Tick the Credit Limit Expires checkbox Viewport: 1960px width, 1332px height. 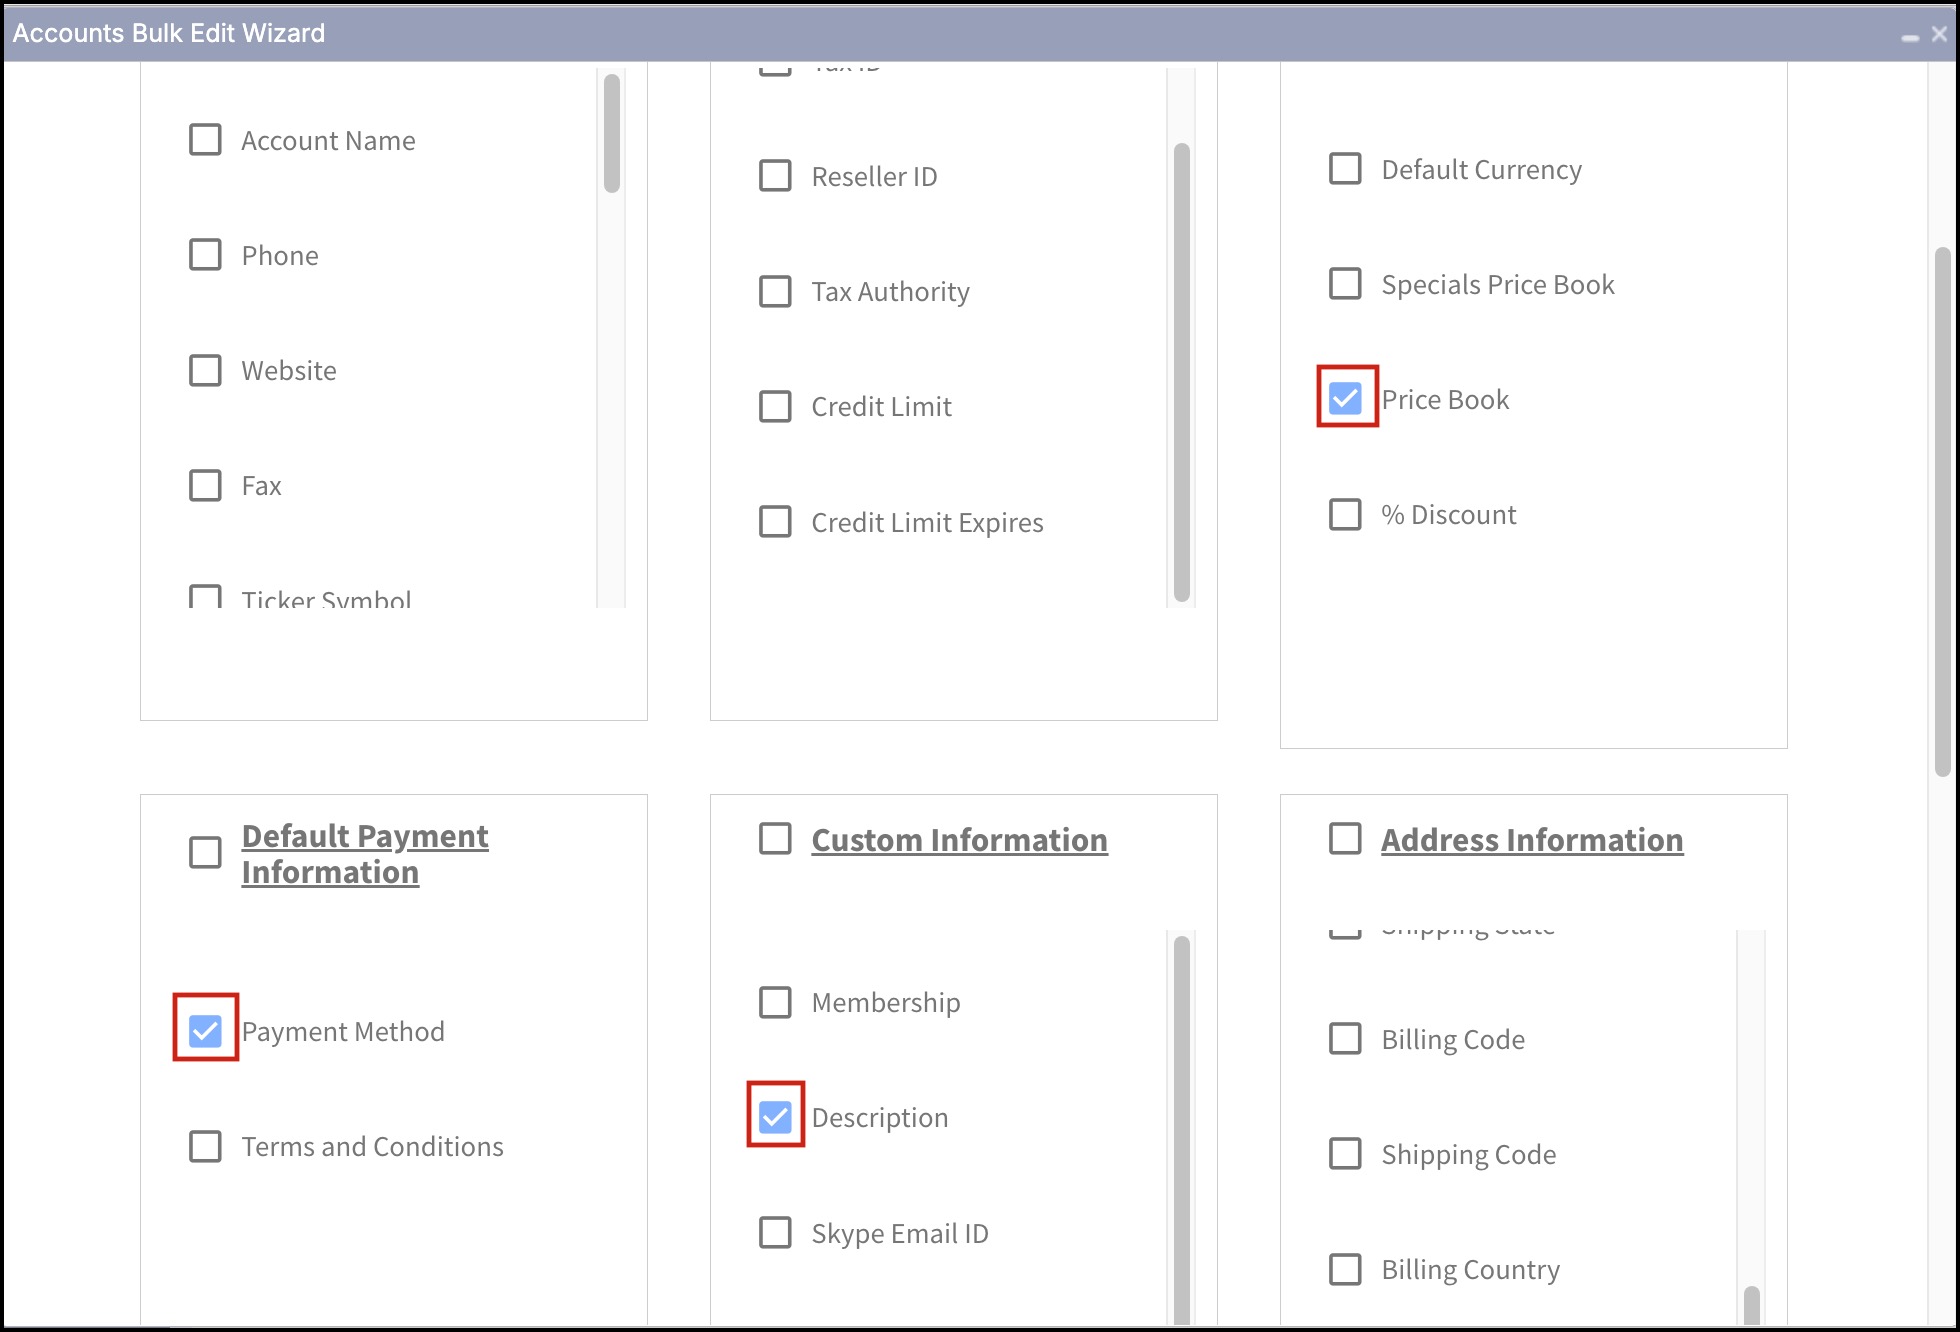775,522
